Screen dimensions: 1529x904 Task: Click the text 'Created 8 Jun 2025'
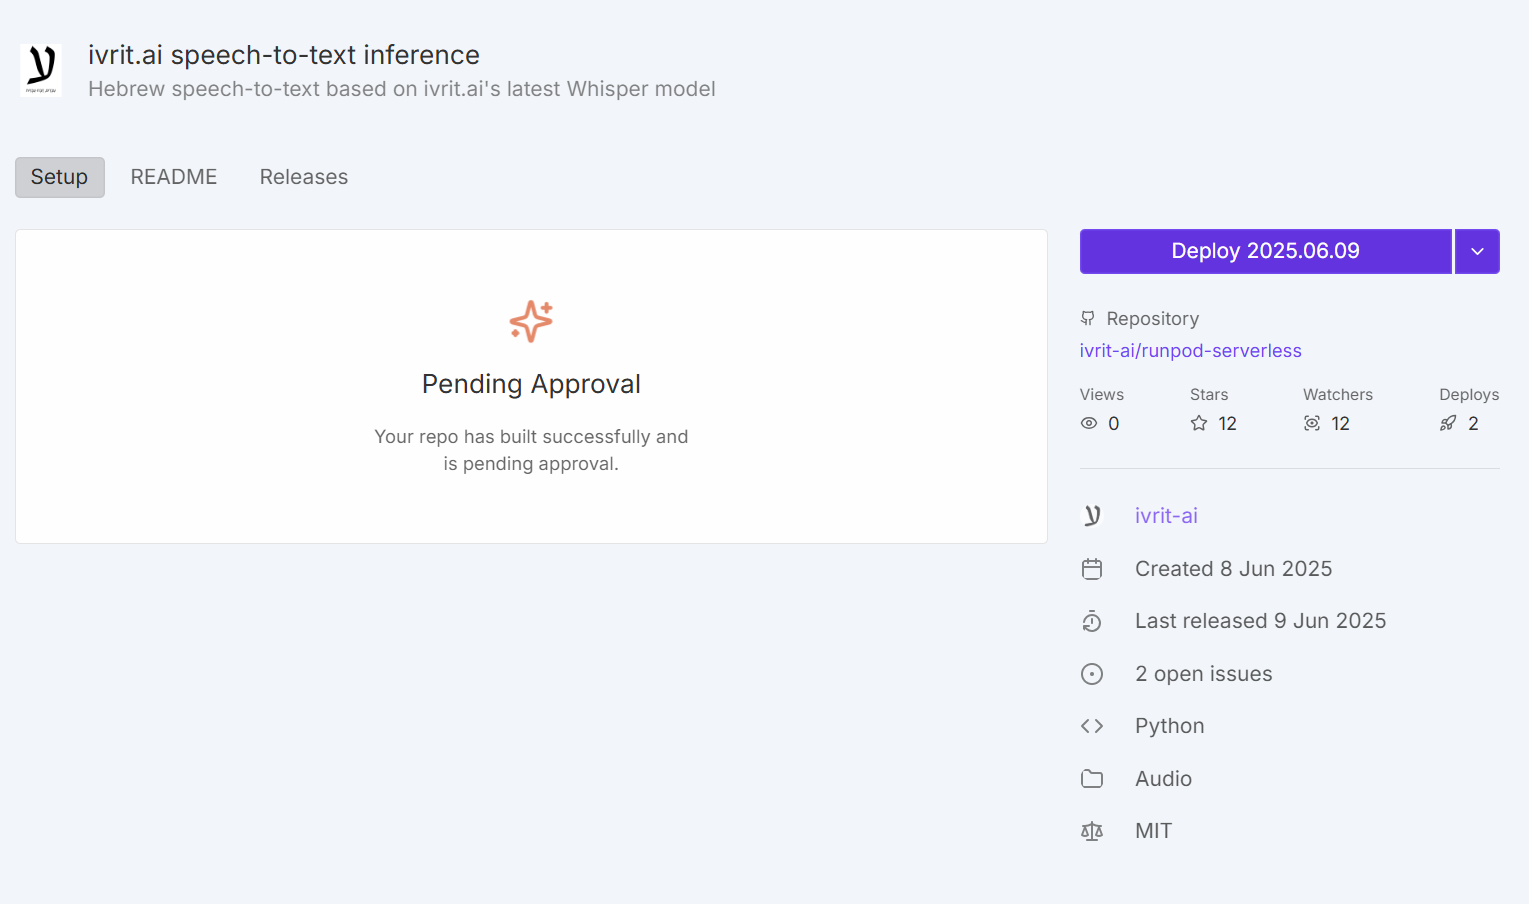(x=1234, y=569)
